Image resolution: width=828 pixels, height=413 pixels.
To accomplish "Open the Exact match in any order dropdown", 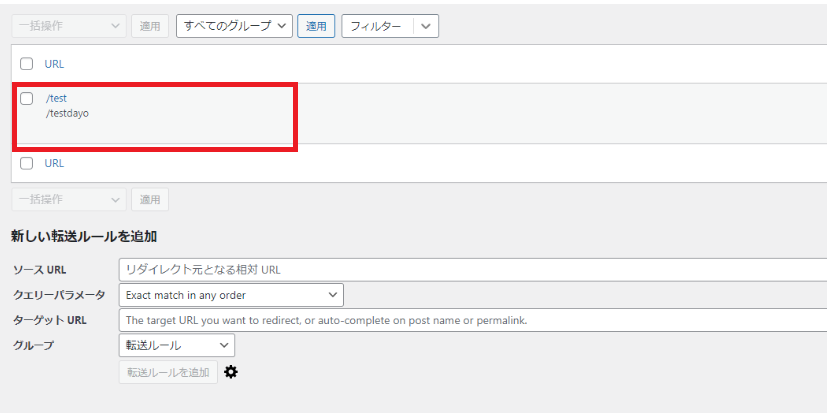I will click(x=231, y=295).
